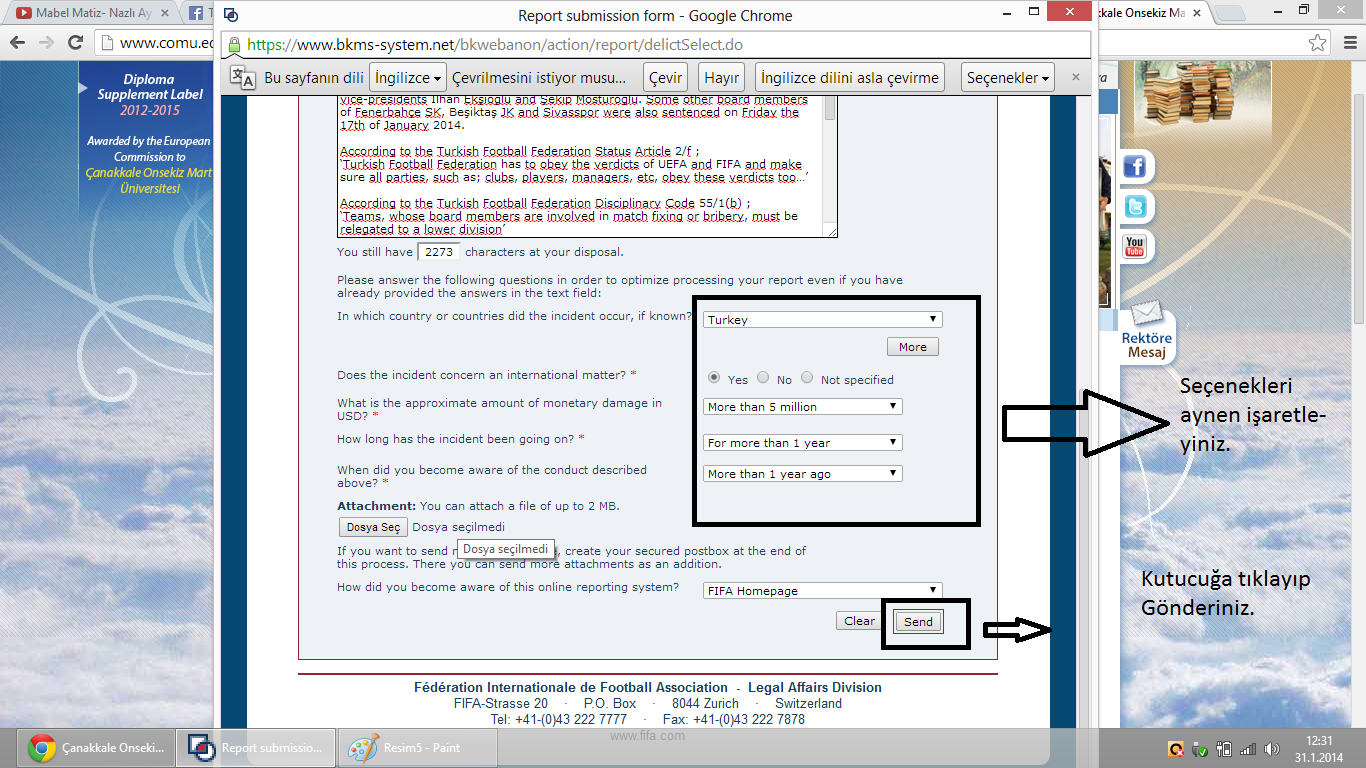The image size is (1366, 768).
Task: Open the Twitter icon link
Action: 1136,207
